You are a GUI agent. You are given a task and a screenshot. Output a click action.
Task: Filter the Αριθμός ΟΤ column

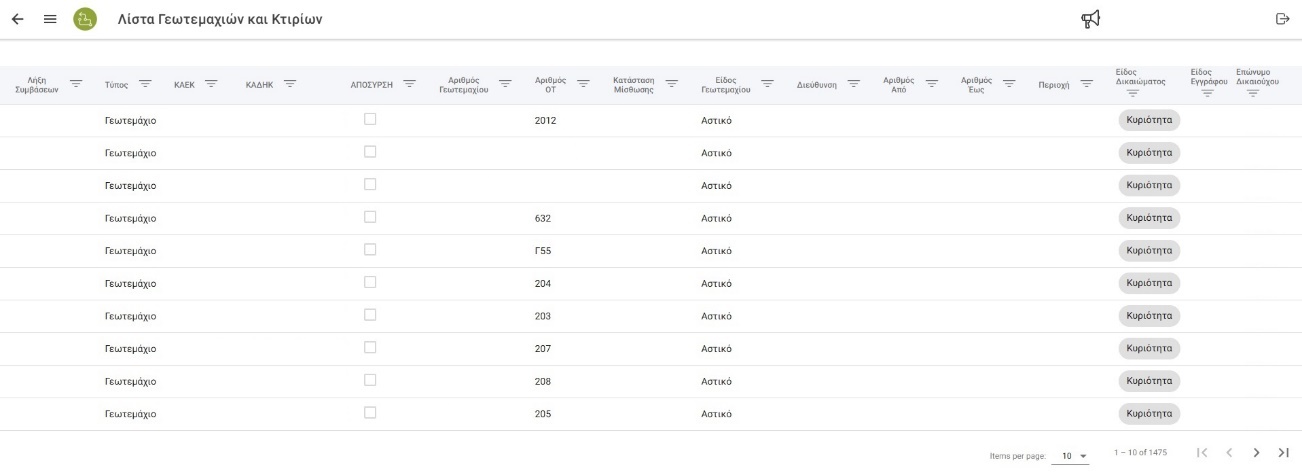point(583,84)
